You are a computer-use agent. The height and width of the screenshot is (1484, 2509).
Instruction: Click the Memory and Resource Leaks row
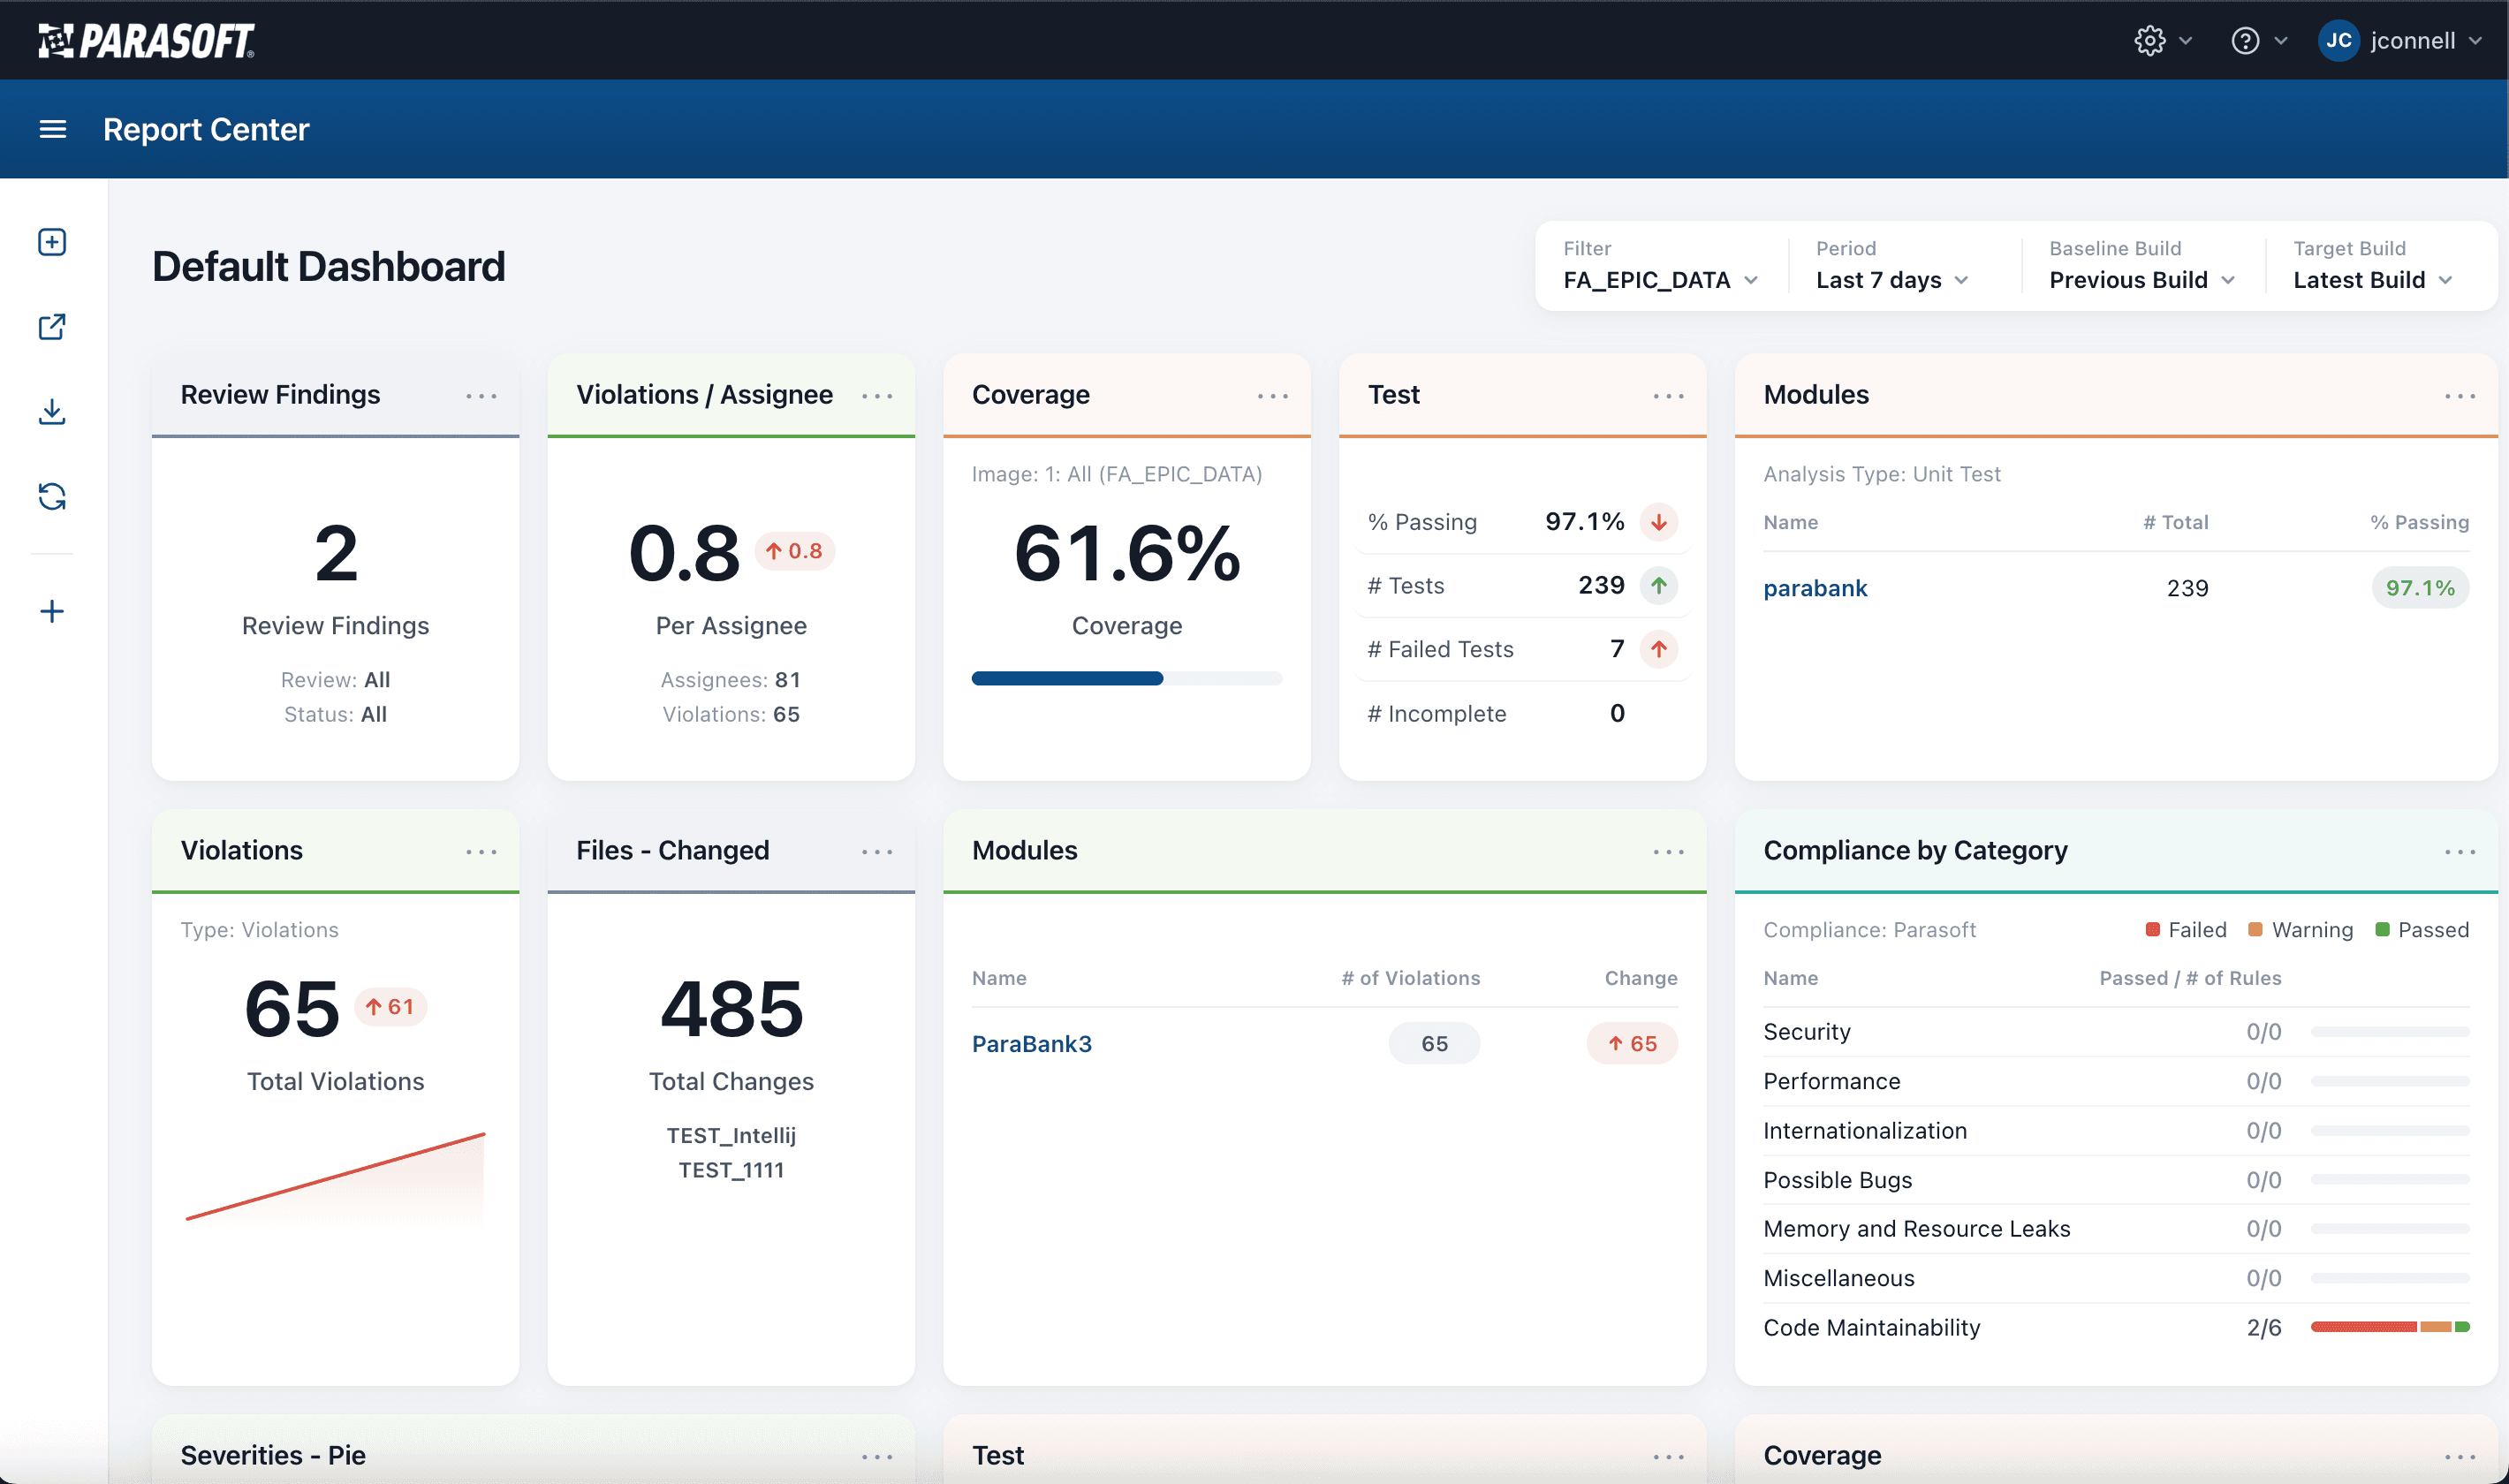pos(2115,1229)
